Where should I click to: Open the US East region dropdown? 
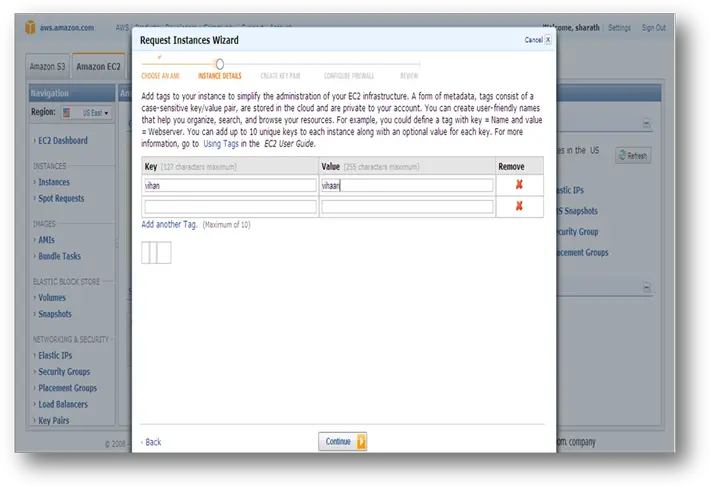(86, 113)
